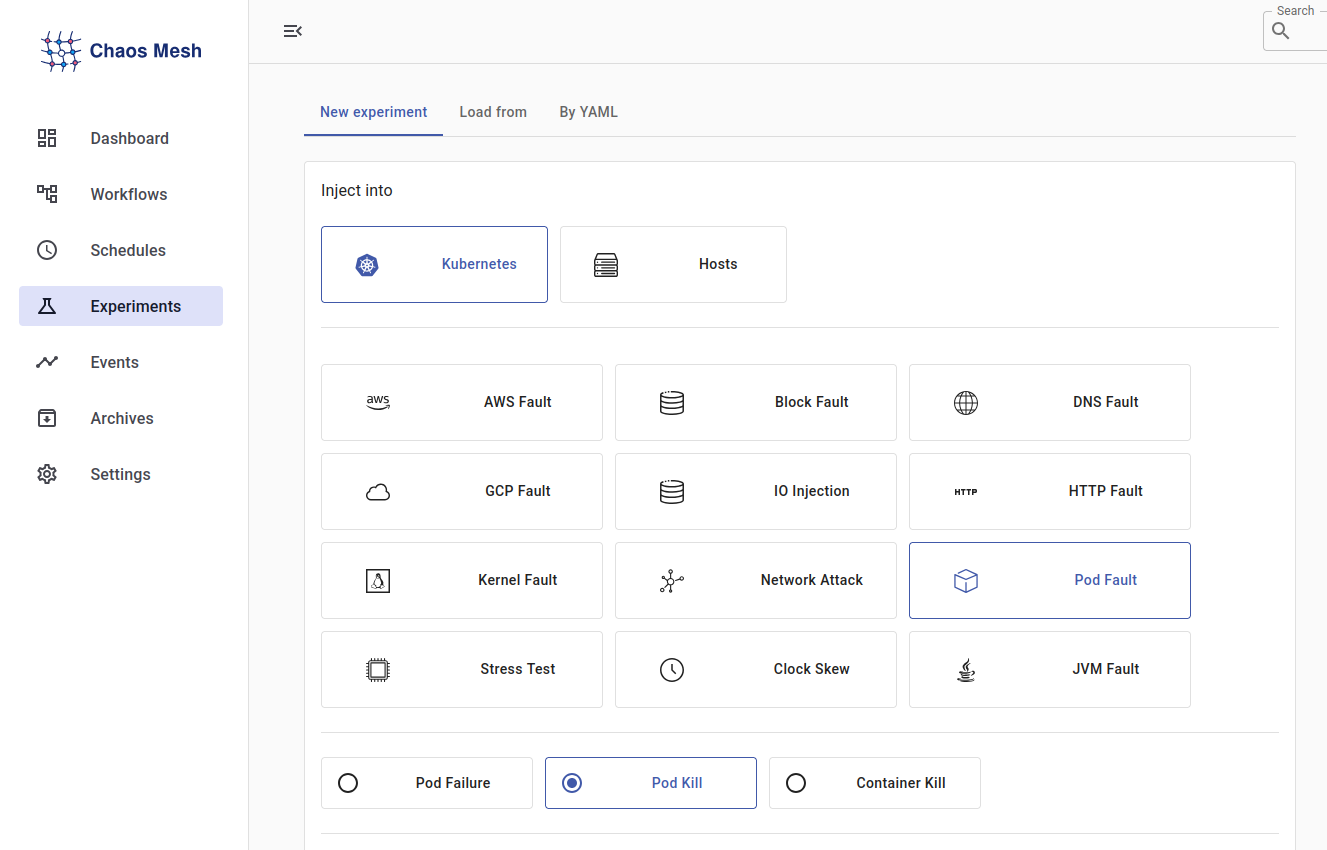Click the search magnifier icon
Screen dimensions: 1327x850
(x=1281, y=31)
